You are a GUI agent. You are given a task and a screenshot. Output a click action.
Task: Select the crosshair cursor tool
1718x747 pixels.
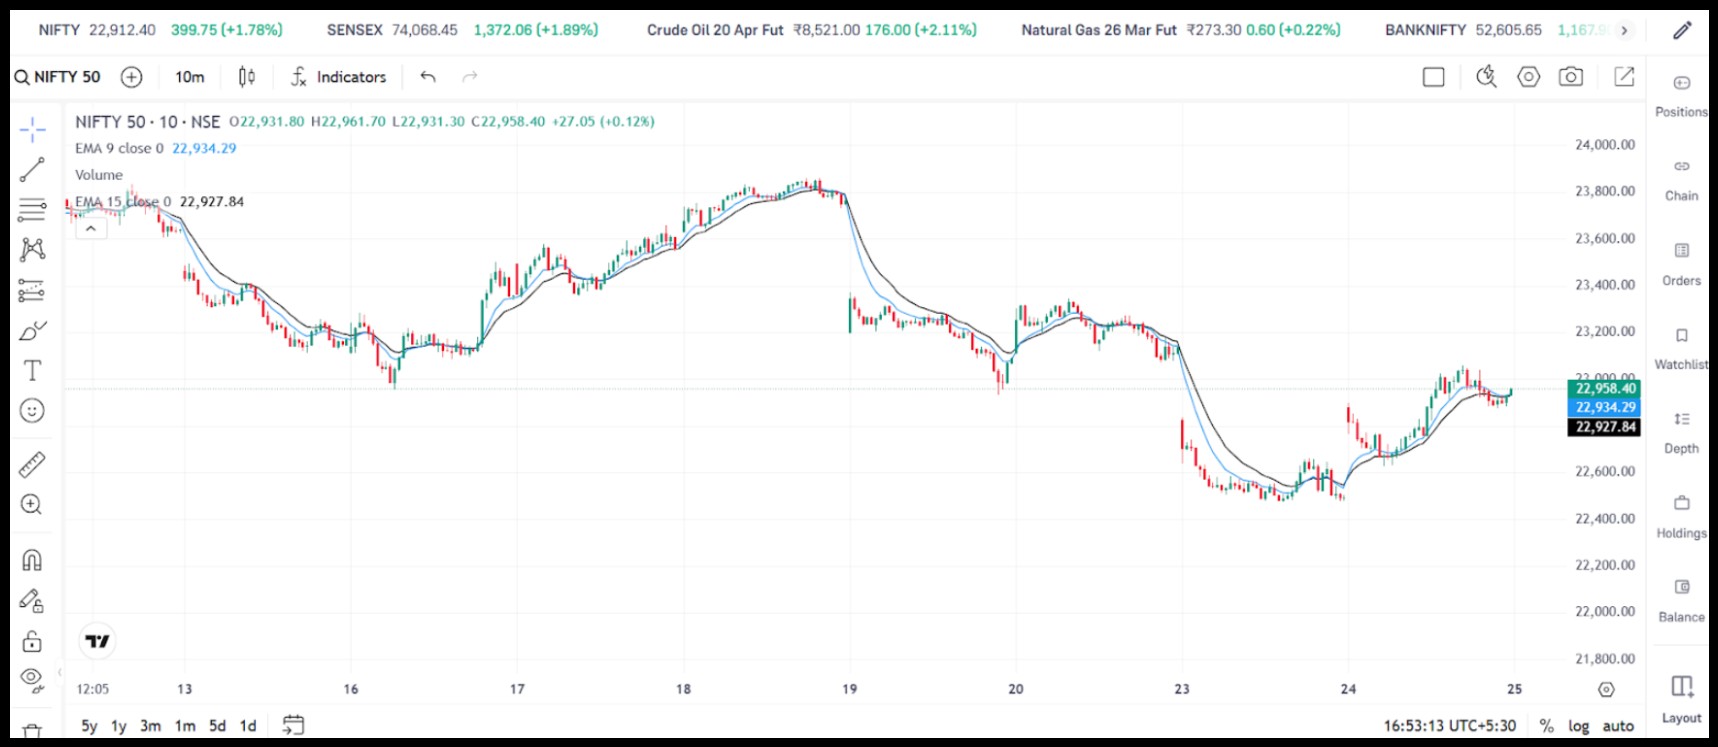point(32,130)
